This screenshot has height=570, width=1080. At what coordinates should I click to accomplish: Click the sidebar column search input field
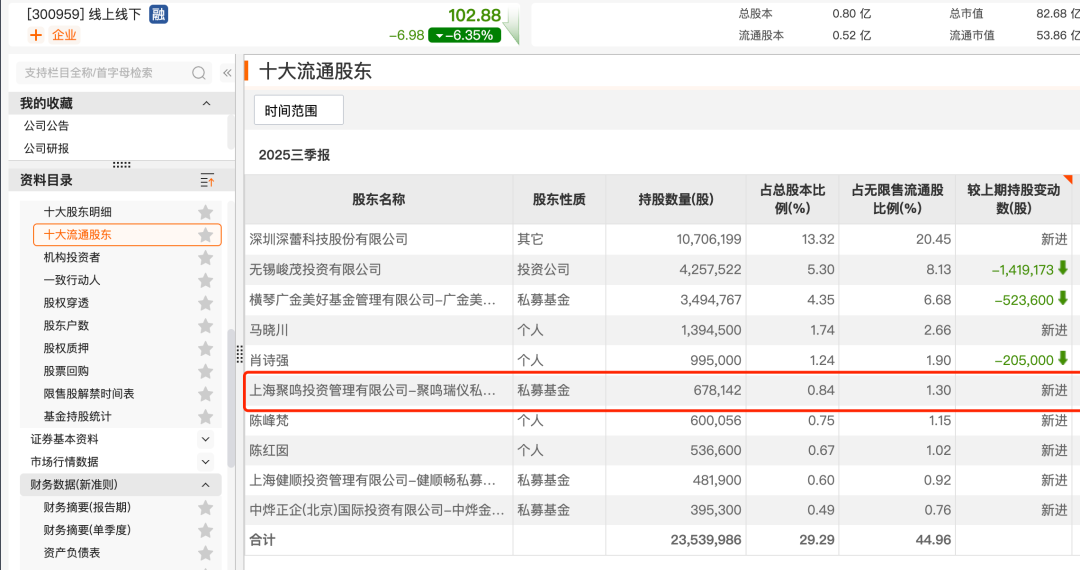pos(105,73)
